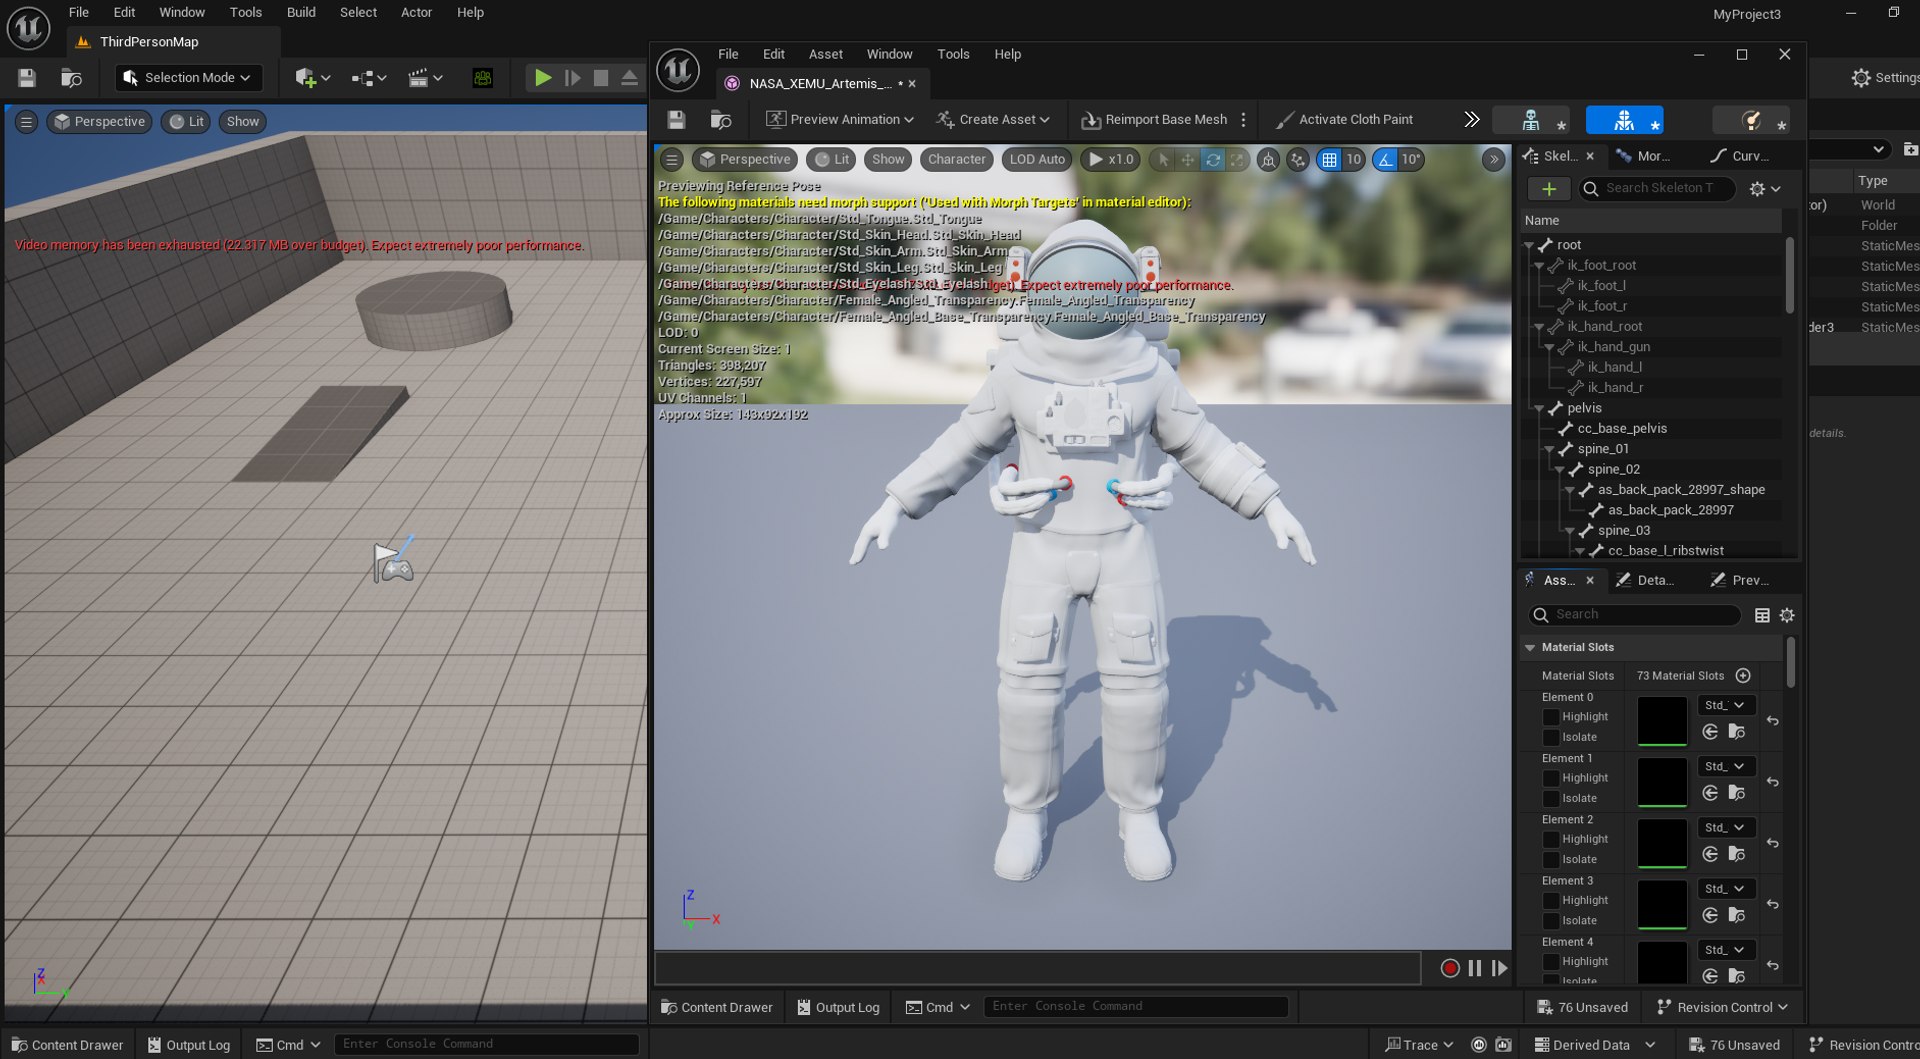
Task: Open Selection Mode dropdown
Action: click(x=187, y=78)
